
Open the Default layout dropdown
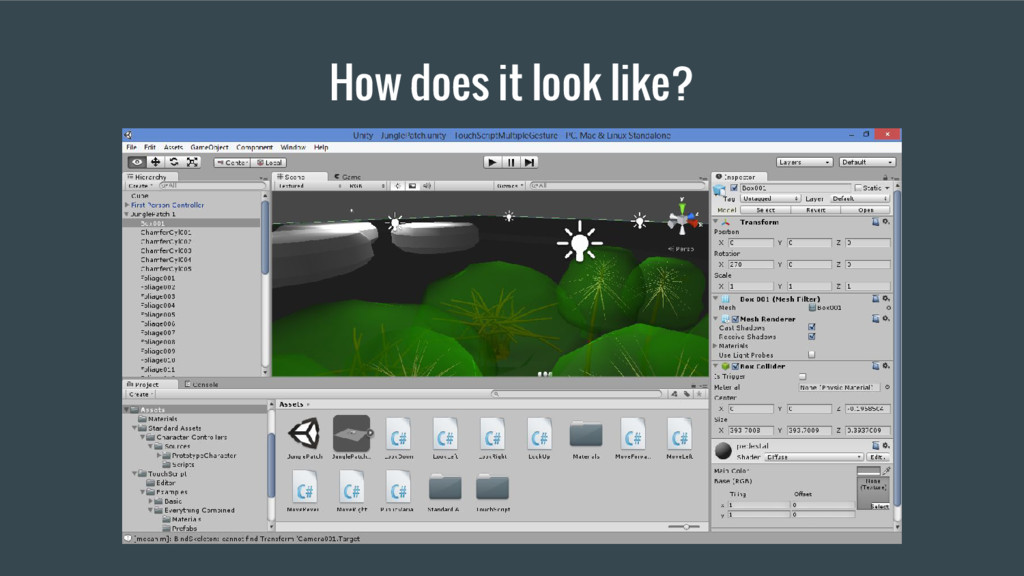867,162
